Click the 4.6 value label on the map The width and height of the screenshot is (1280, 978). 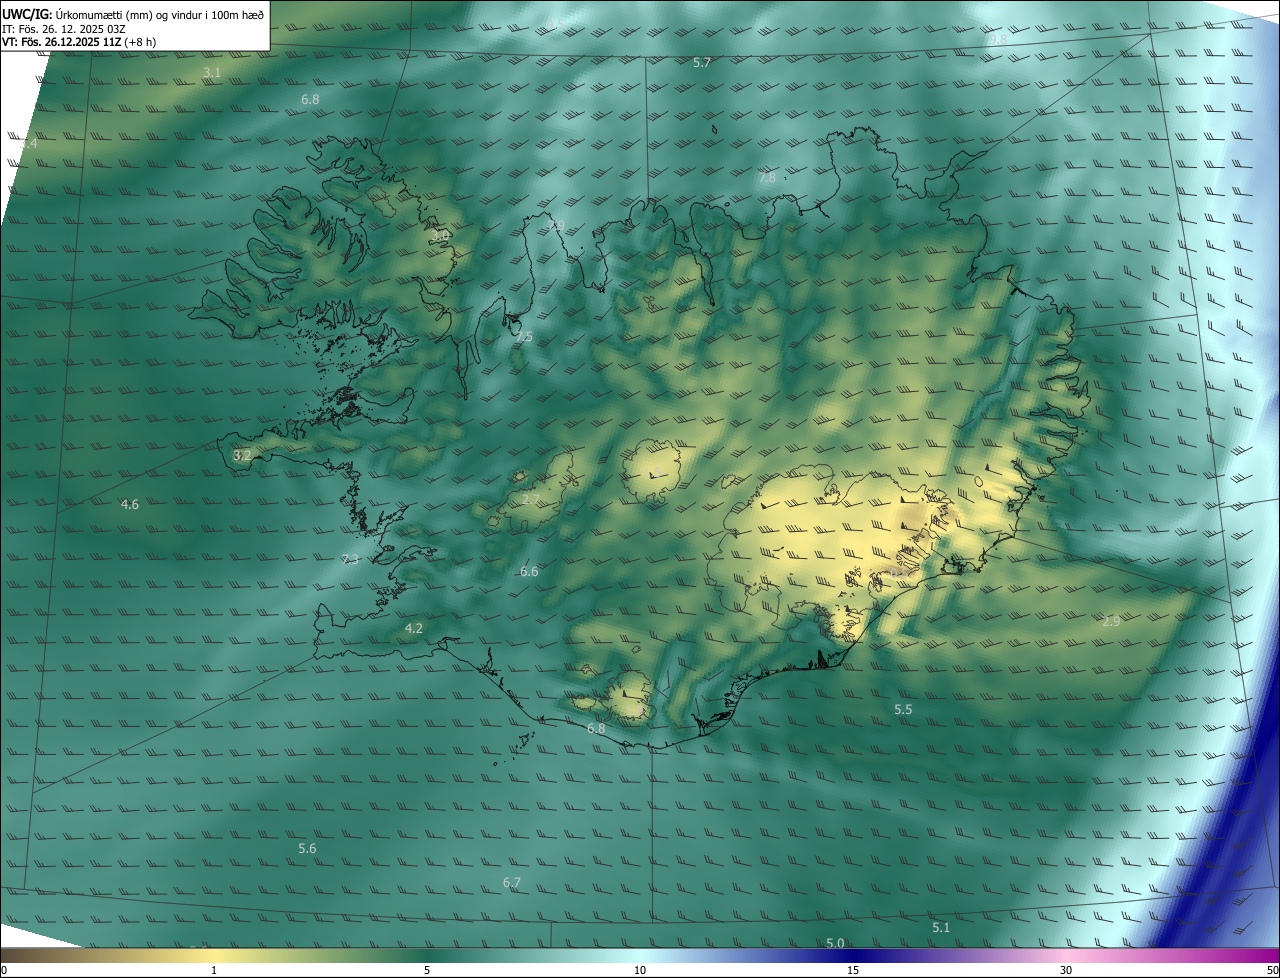130,505
